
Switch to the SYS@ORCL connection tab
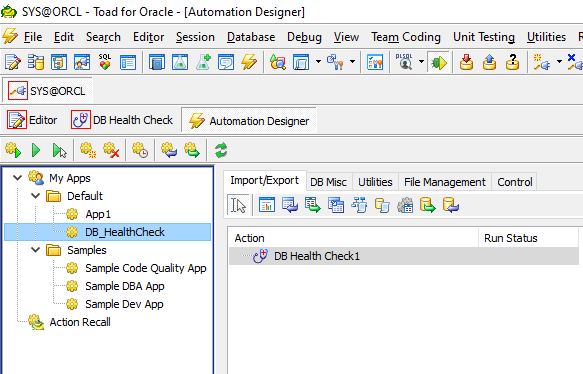point(47,91)
